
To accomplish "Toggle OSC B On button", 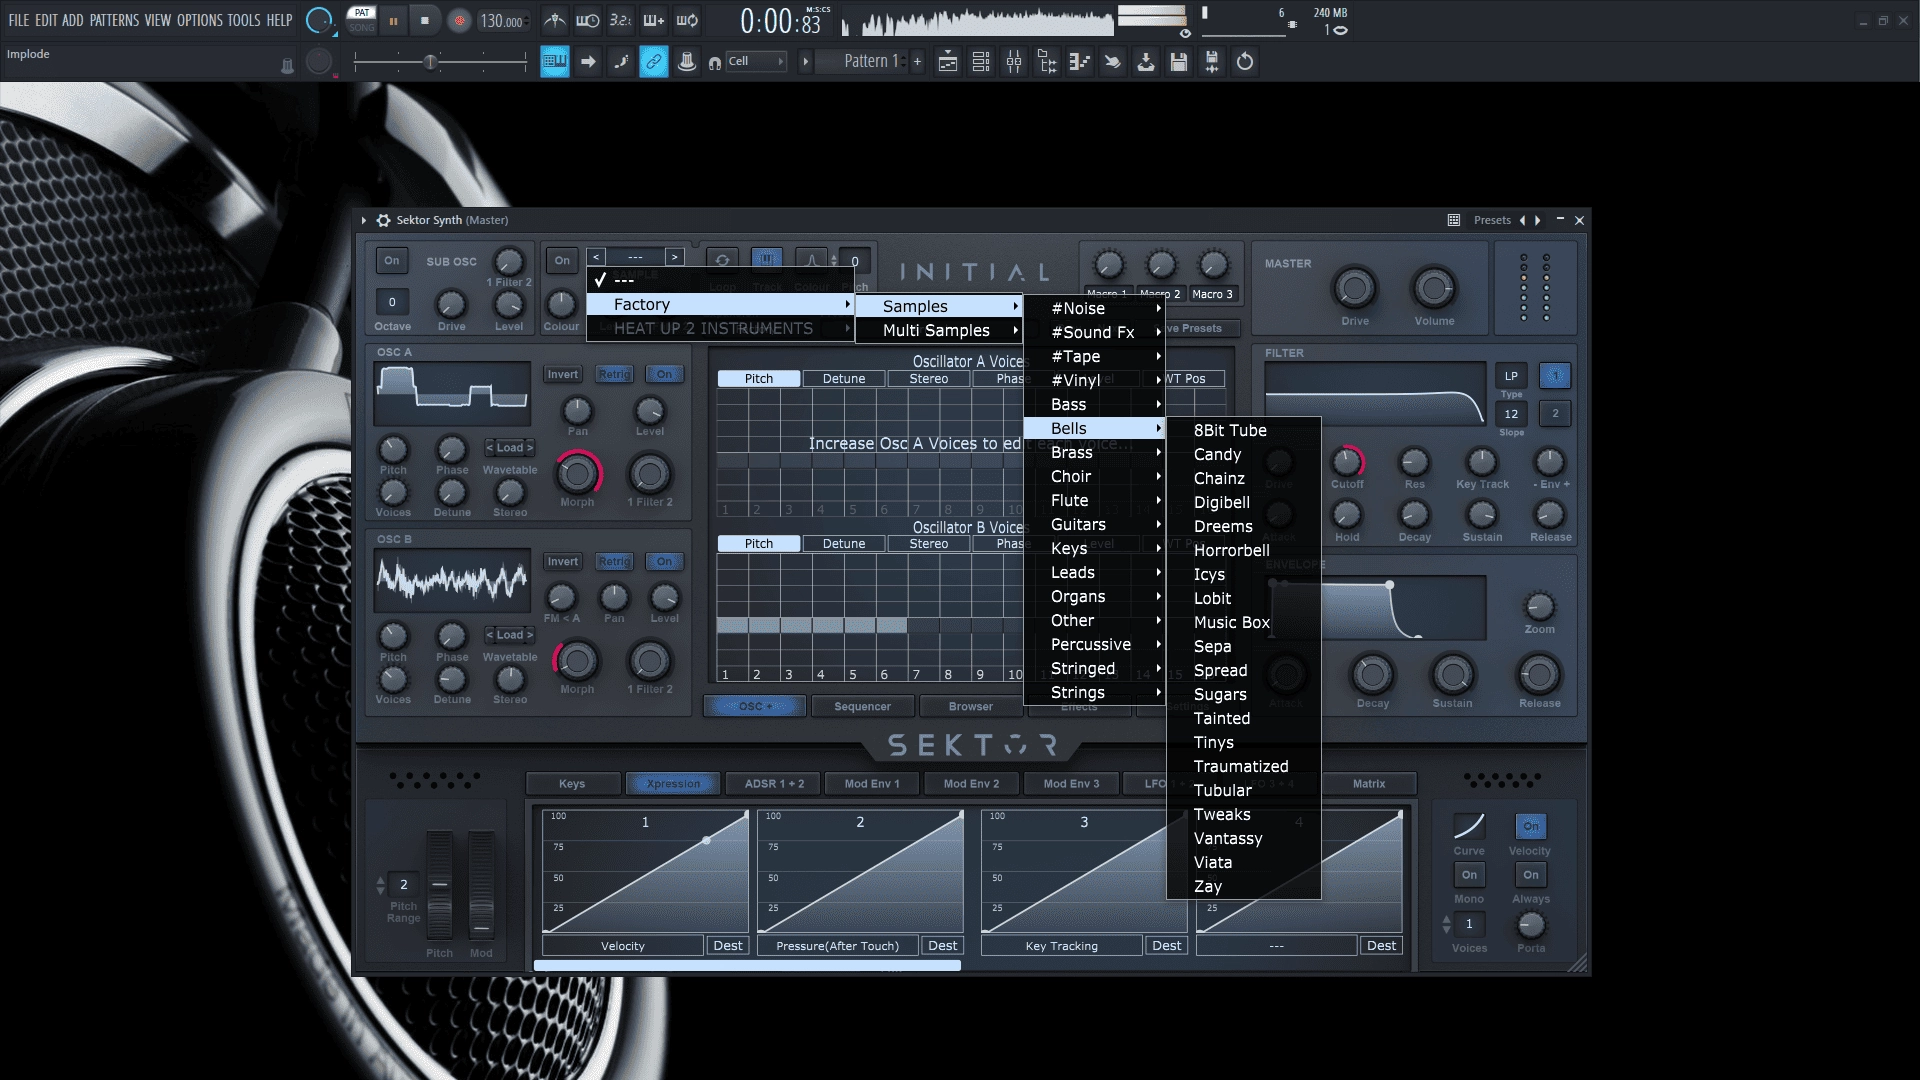I will (664, 561).
